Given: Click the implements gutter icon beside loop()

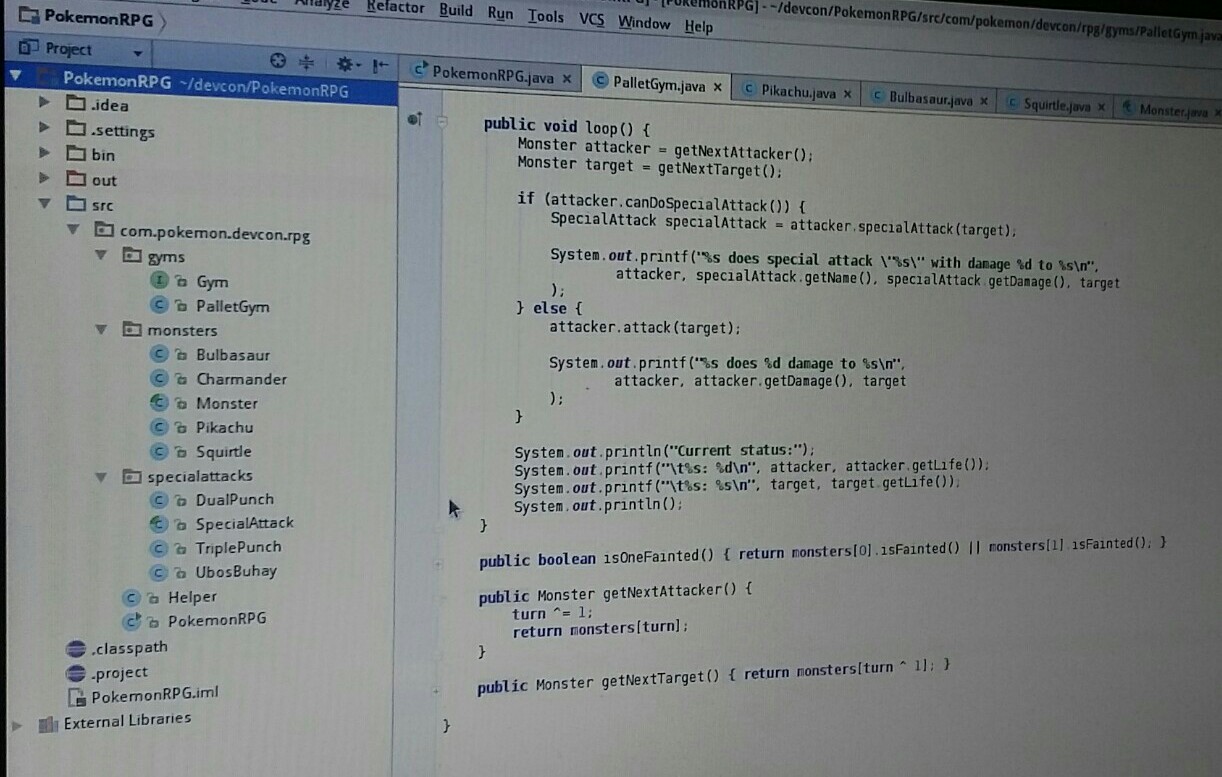Looking at the screenshot, I should pyautogui.click(x=415, y=119).
